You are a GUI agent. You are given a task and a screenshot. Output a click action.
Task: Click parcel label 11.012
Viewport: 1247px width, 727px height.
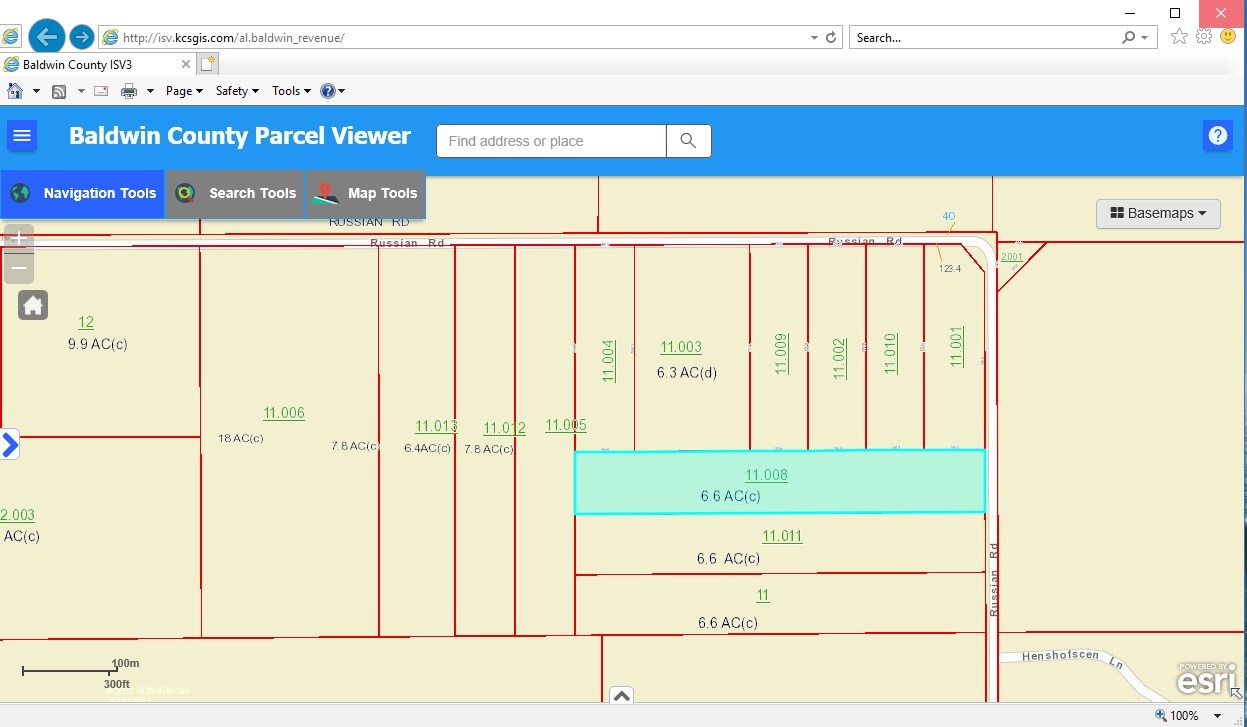504,428
